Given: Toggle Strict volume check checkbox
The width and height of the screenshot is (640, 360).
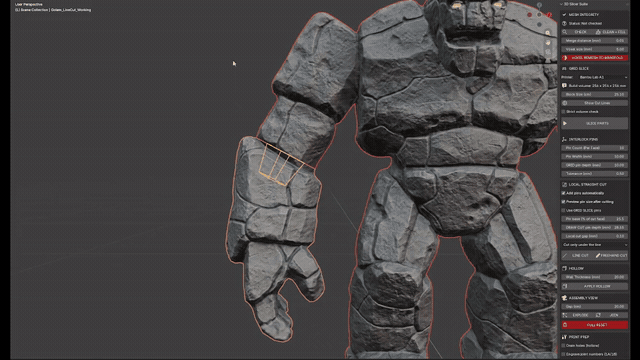Looking at the screenshot, I should 564,111.
